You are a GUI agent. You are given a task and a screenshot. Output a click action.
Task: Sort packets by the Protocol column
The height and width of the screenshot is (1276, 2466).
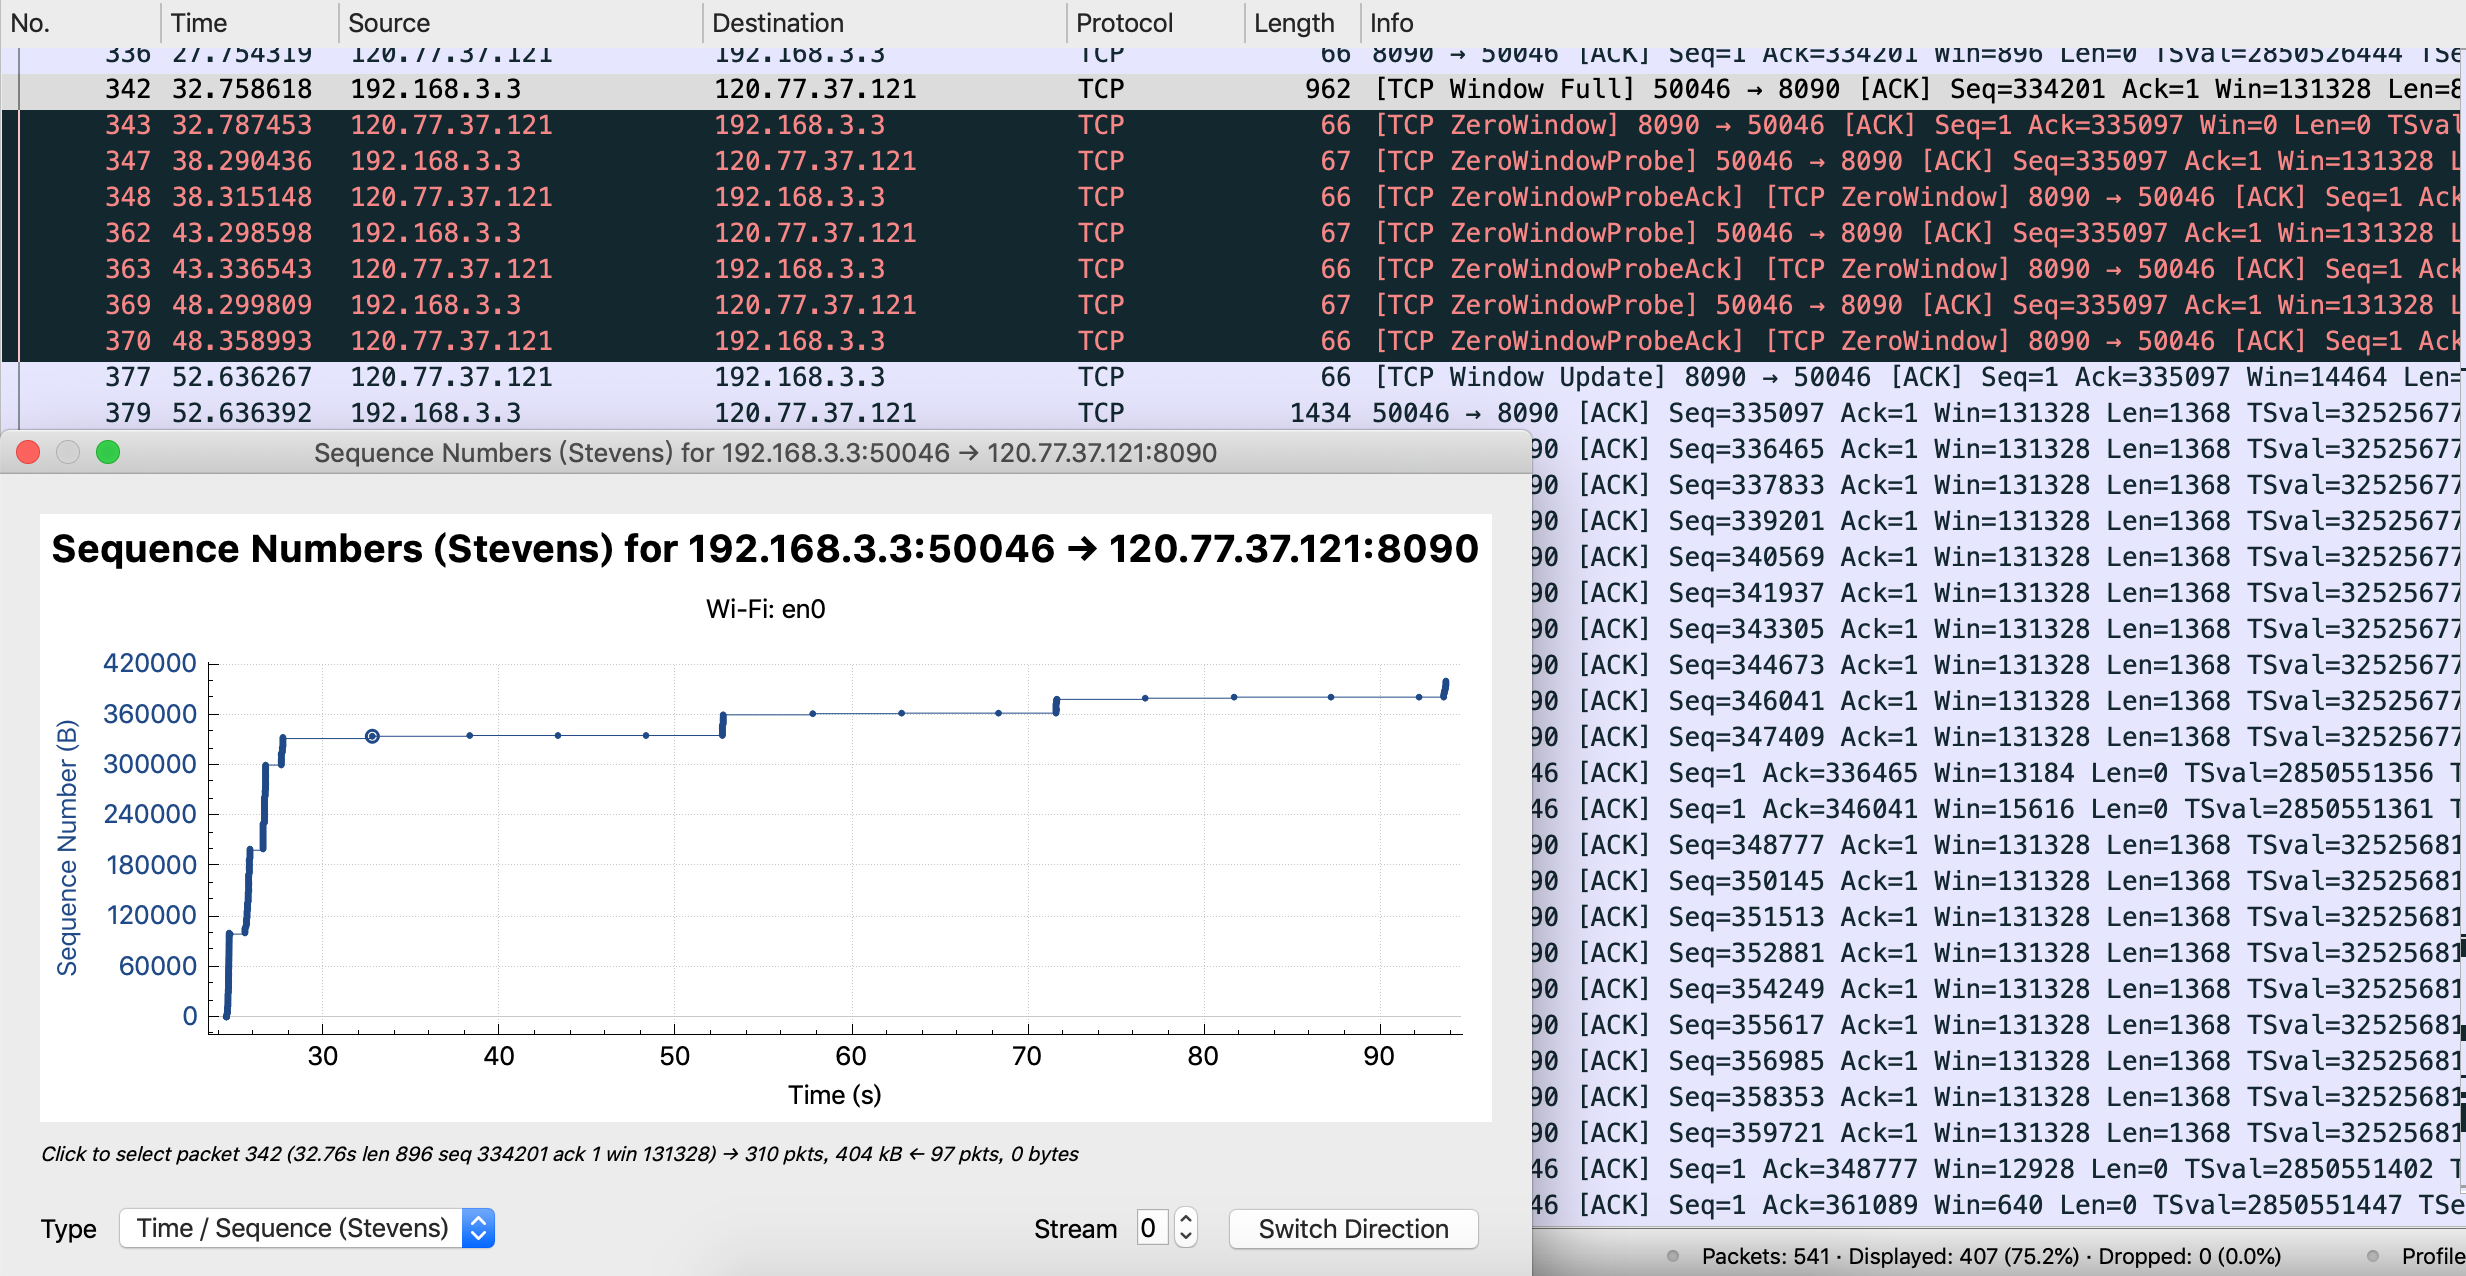point(1124,22)
